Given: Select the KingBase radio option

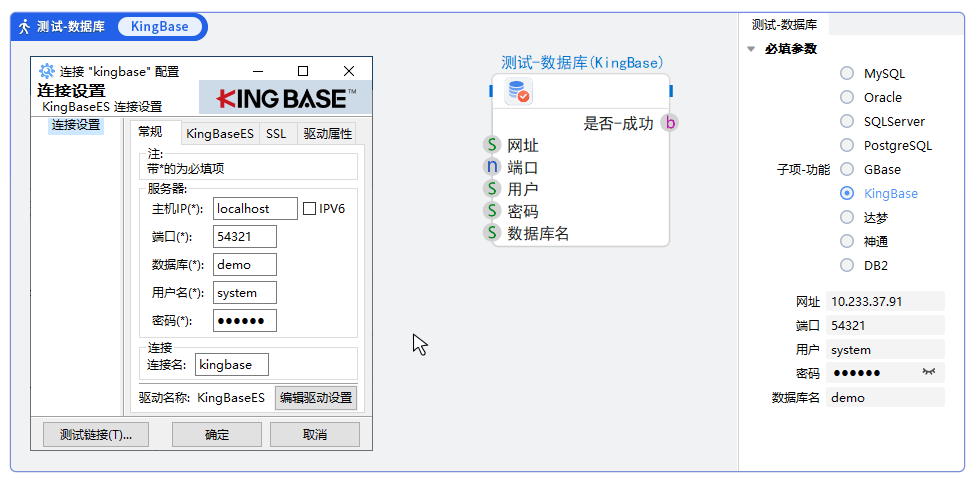Looking at the screenshot, I should click(x=847, y=193).
